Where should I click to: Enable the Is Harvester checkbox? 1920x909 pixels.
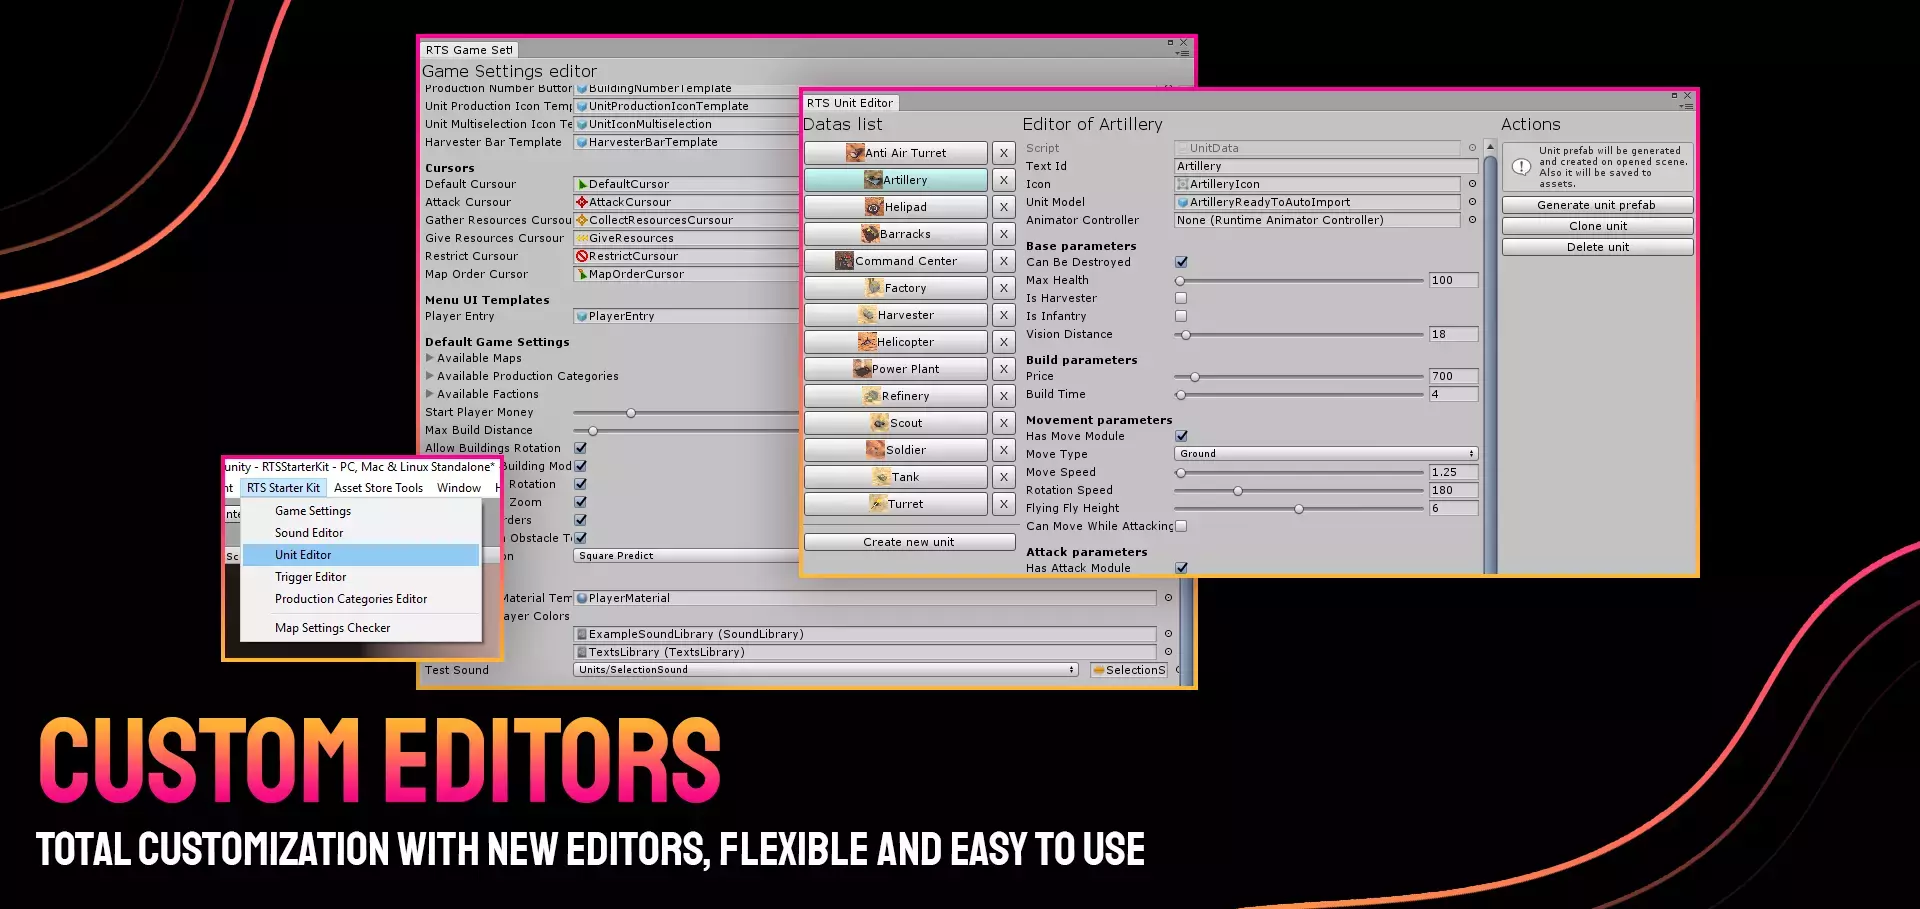click(x=1181, y=298)
